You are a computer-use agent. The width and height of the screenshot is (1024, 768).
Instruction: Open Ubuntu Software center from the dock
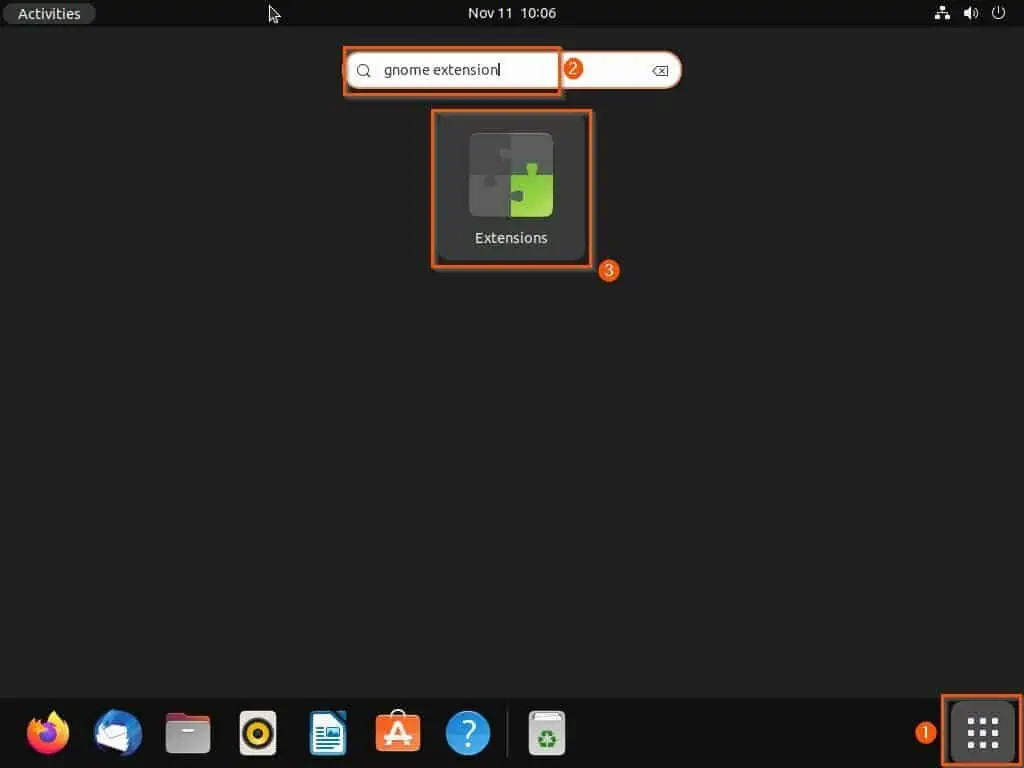[397, 731]
